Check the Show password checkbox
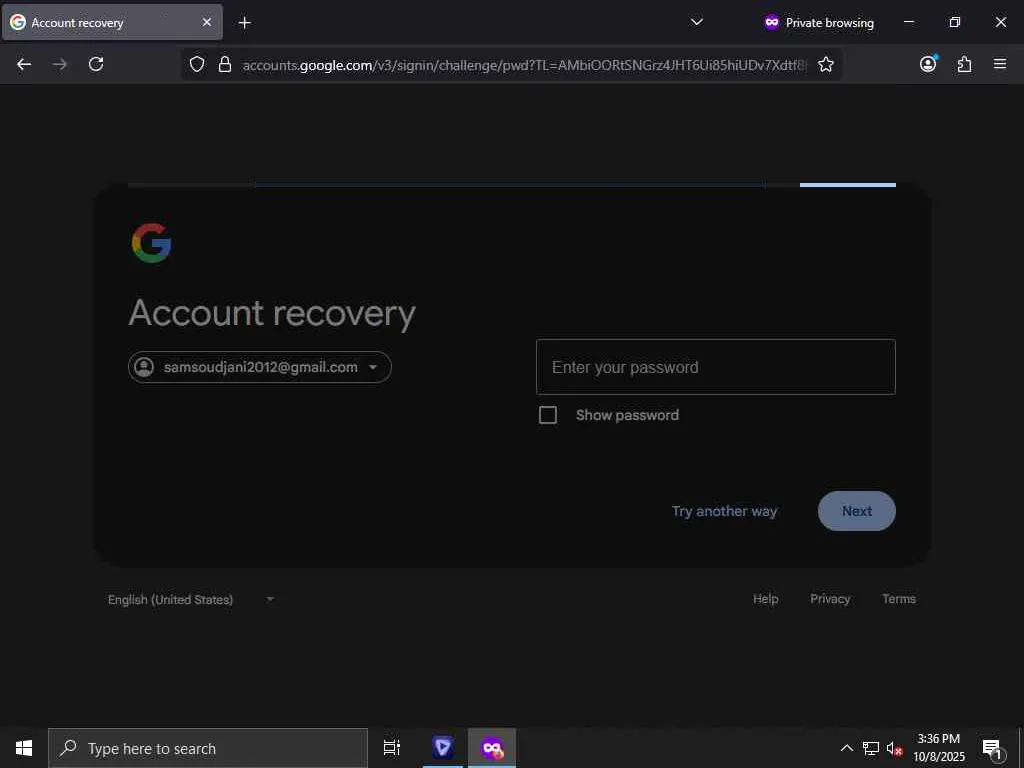The image size is (1024, 768). coord(548,415)
